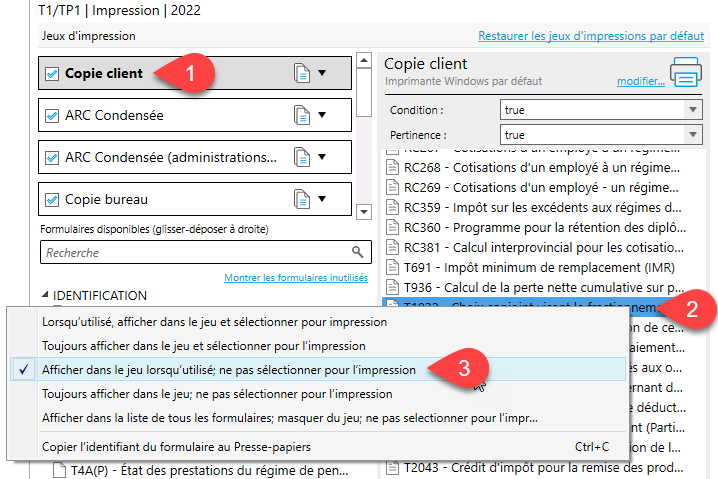Select the Copie client print job label
This screenshot has height=479, width=718.
[x=104, y=73]
